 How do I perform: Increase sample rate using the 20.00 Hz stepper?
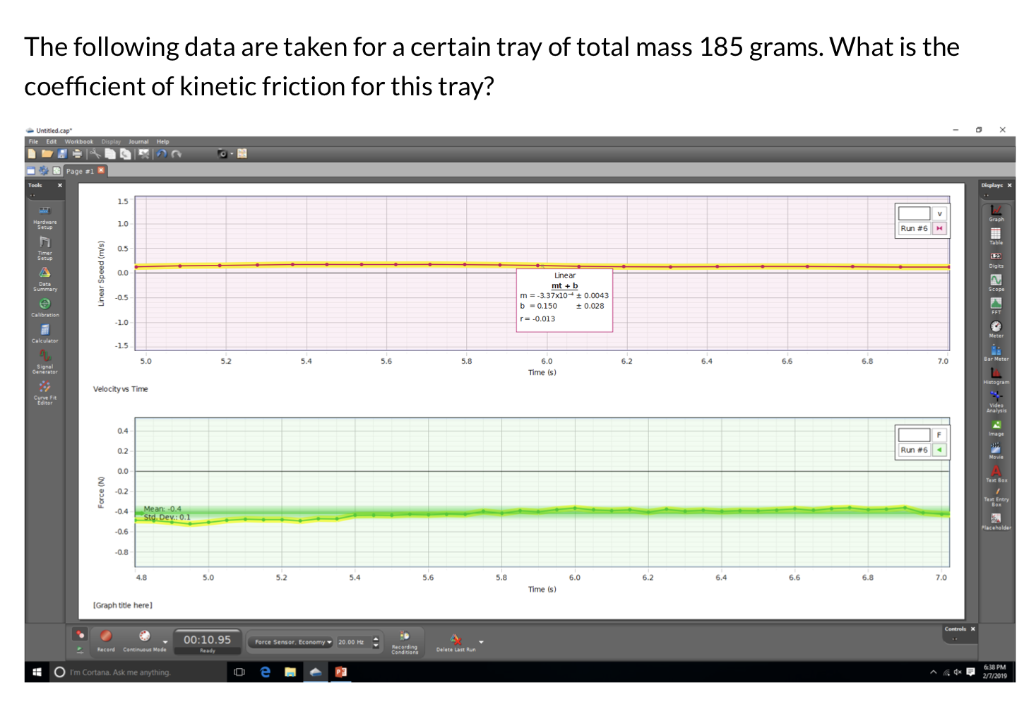[376, 638]
